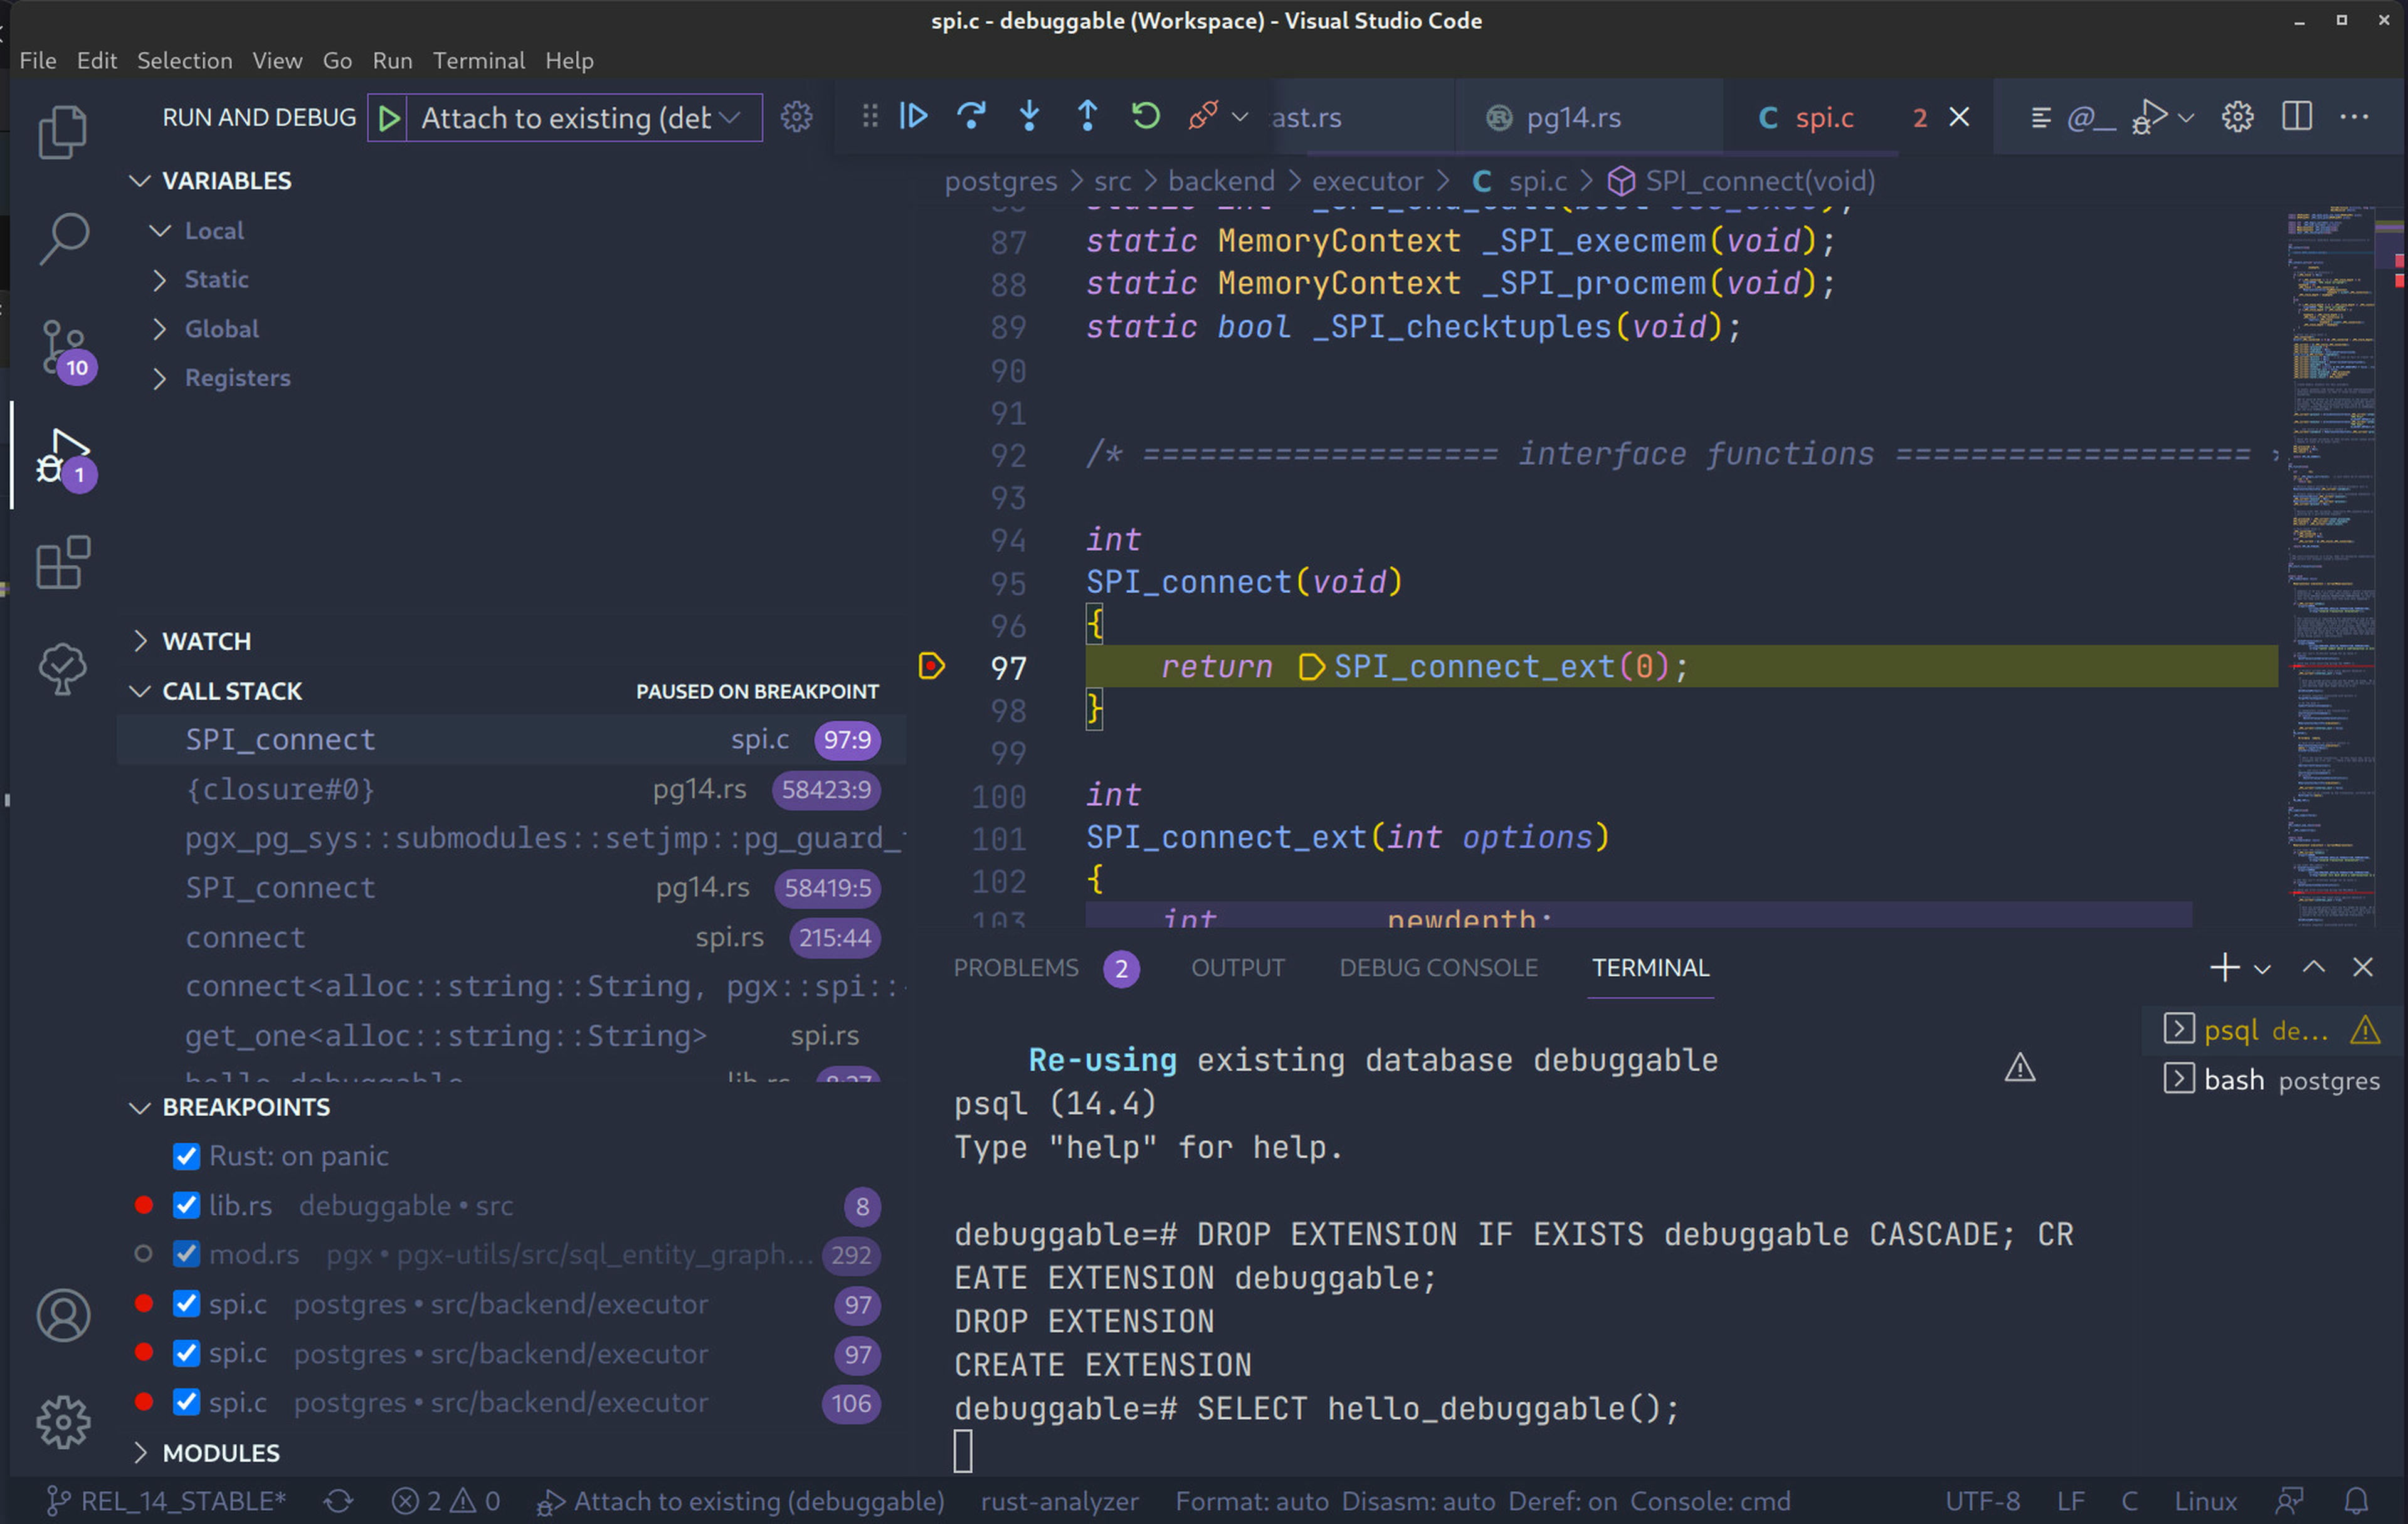Disable the lib.rs breakpoint checkbox
Viewport: 2408px width, 1524px height.
point(186,1205)
